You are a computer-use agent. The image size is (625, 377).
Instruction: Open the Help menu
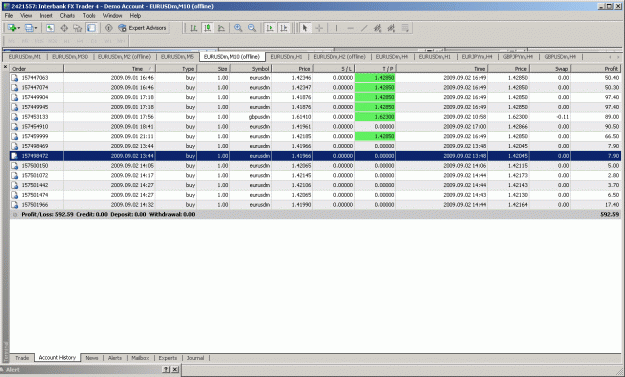pos(135,16)
